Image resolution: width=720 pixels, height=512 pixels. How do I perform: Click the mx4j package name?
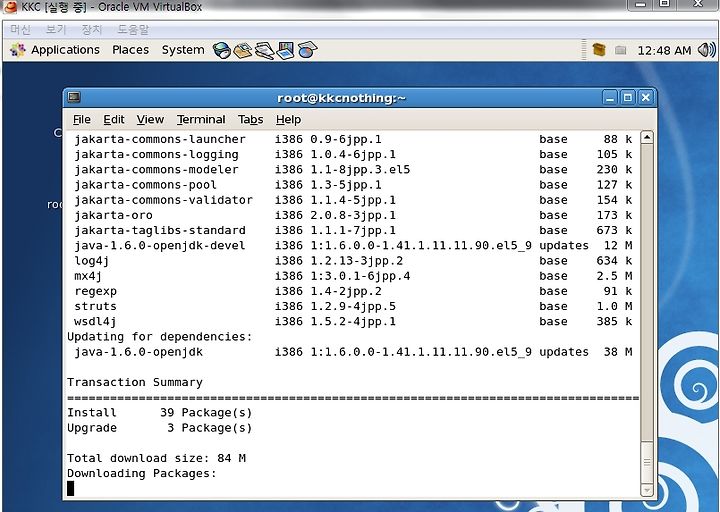coord(88,276)
